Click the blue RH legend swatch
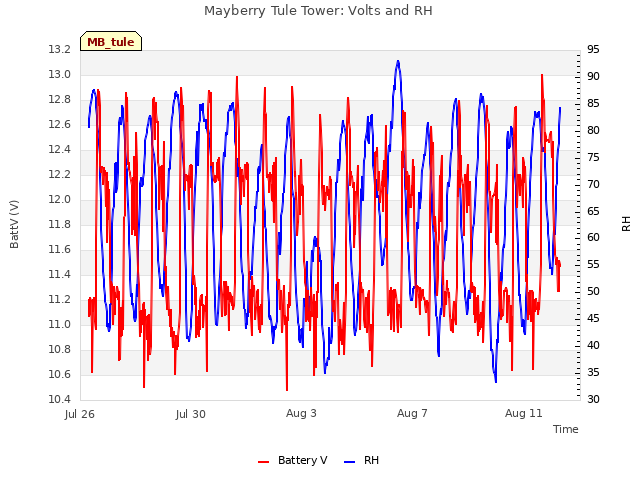The height and width of the screenshot is (480, 640). point(350,462)
